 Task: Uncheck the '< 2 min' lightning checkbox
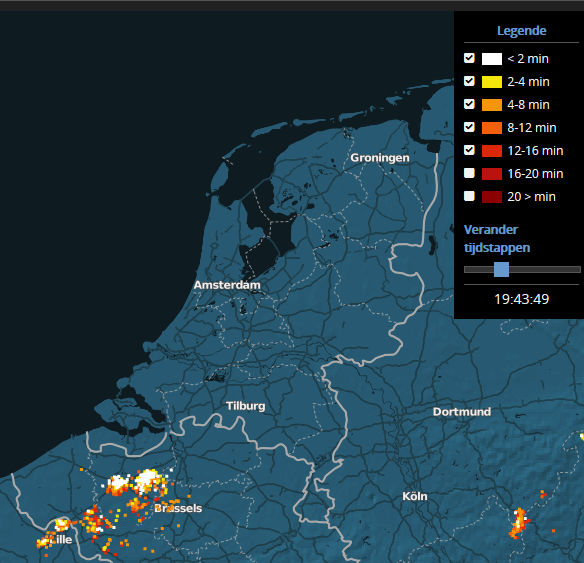tap(469, 58)
